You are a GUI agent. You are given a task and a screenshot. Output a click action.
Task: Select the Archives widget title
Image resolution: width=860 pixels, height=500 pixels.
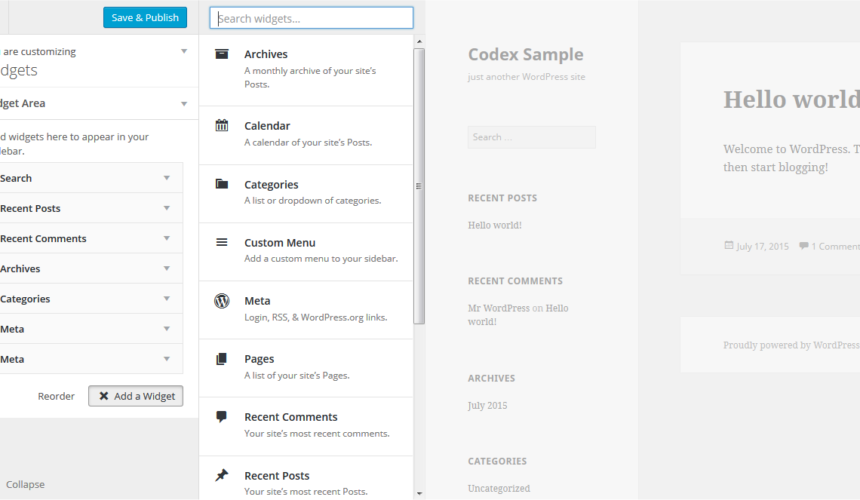[266, 54]
